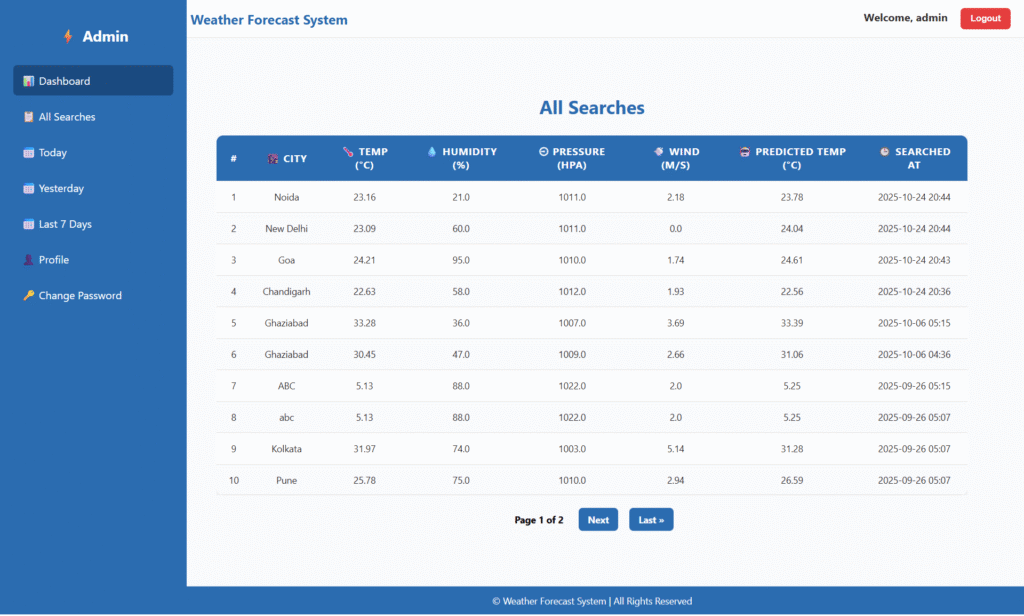Click the Weather Forecast System title link
Viewport: 1024px width, 616px height.
[269, 20]
